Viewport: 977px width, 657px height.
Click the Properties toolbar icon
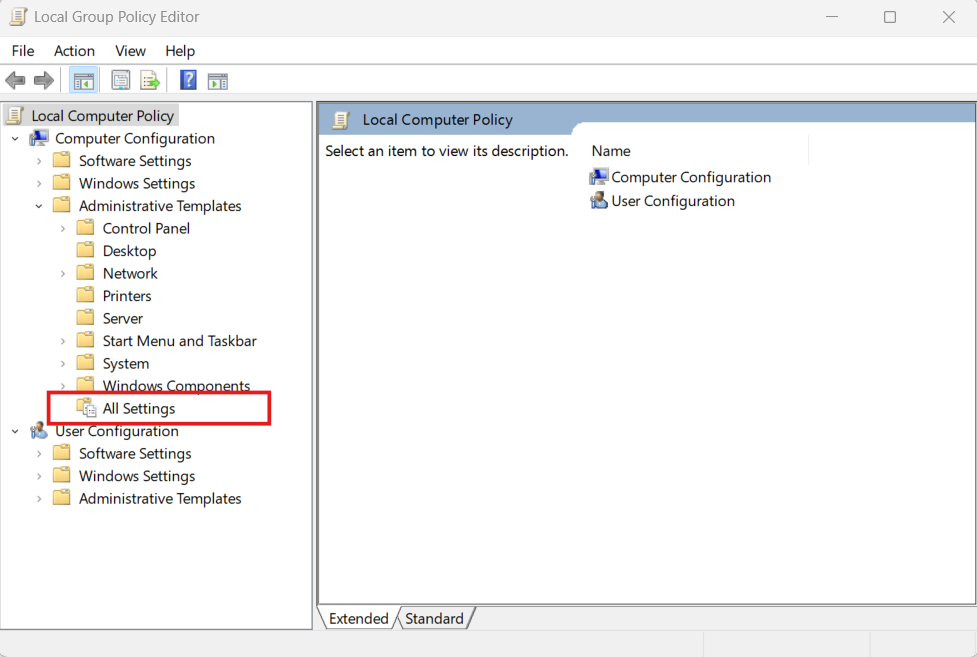tap(120, 80)
